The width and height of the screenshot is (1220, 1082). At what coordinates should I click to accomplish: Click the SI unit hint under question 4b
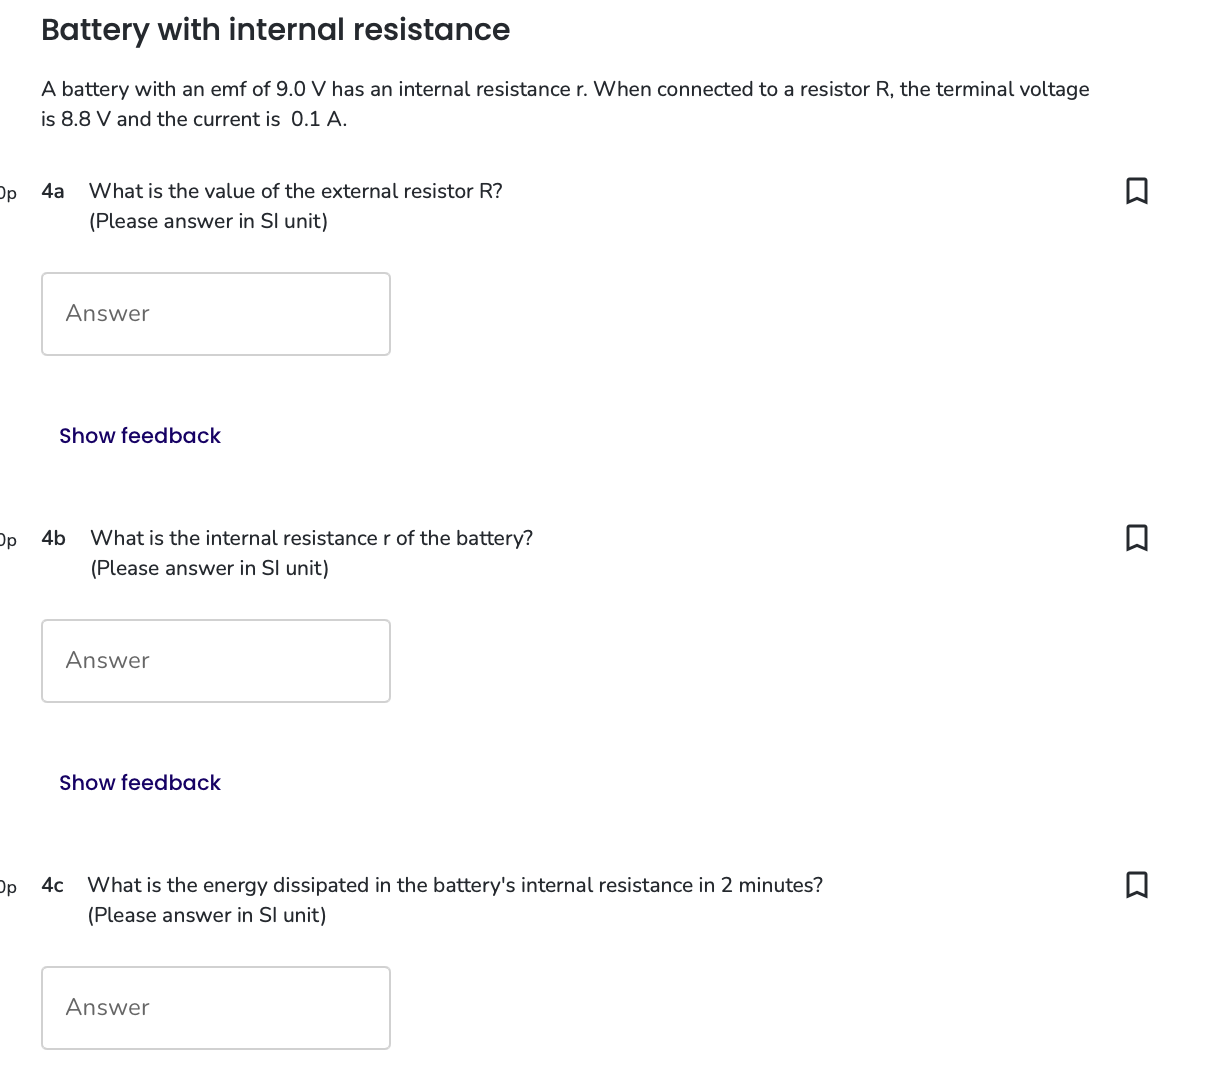(209, 568)
